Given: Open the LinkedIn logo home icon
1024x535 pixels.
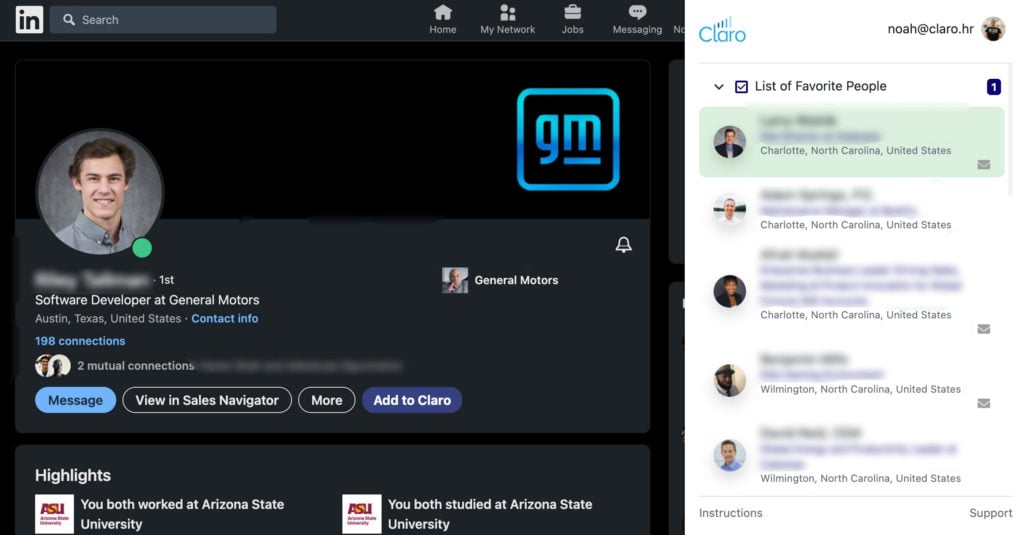Looking at the screenshot, I should tap(29, 20).
